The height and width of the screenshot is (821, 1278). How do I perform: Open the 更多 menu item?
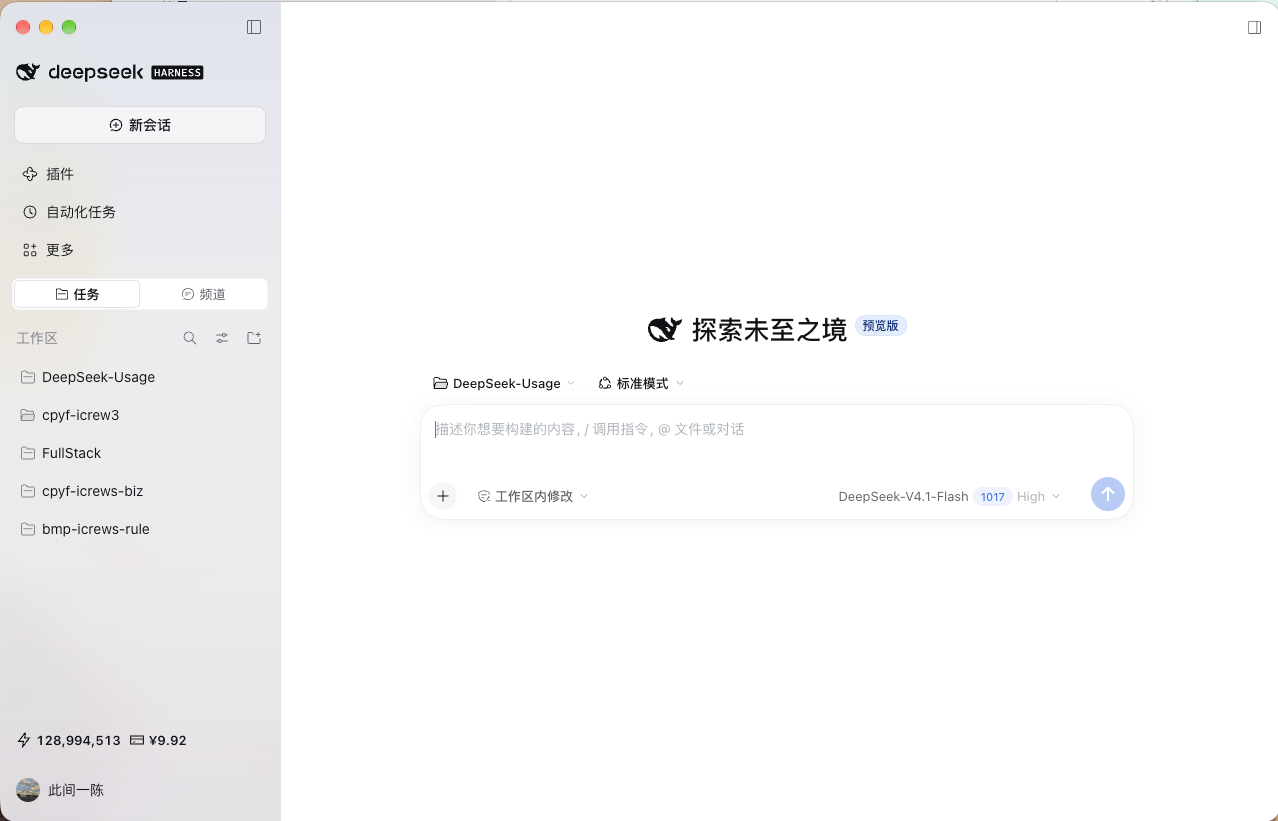[140, 250]
